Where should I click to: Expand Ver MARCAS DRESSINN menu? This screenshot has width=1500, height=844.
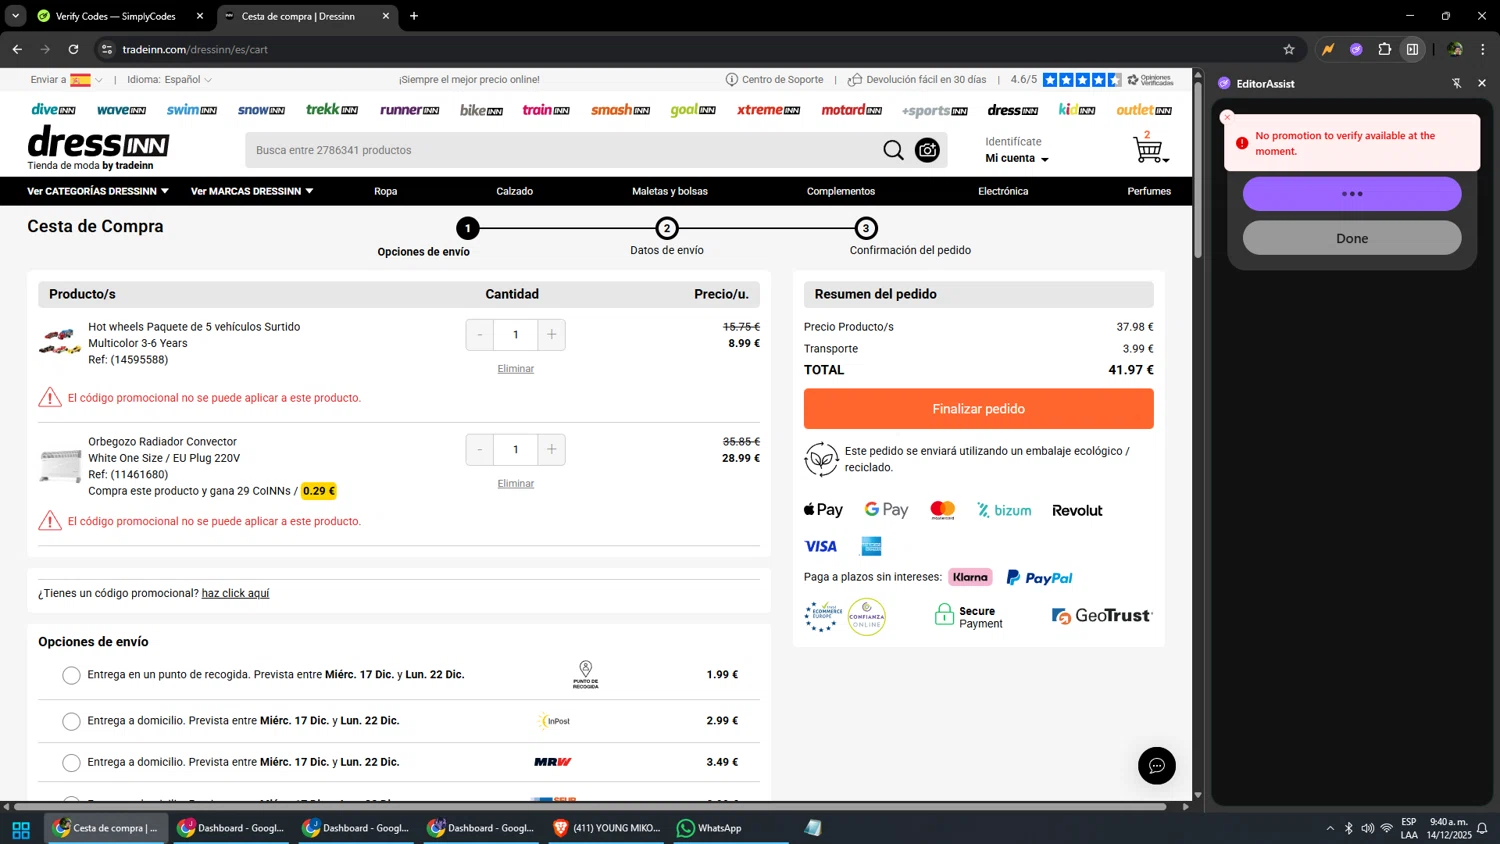(252, 191)
